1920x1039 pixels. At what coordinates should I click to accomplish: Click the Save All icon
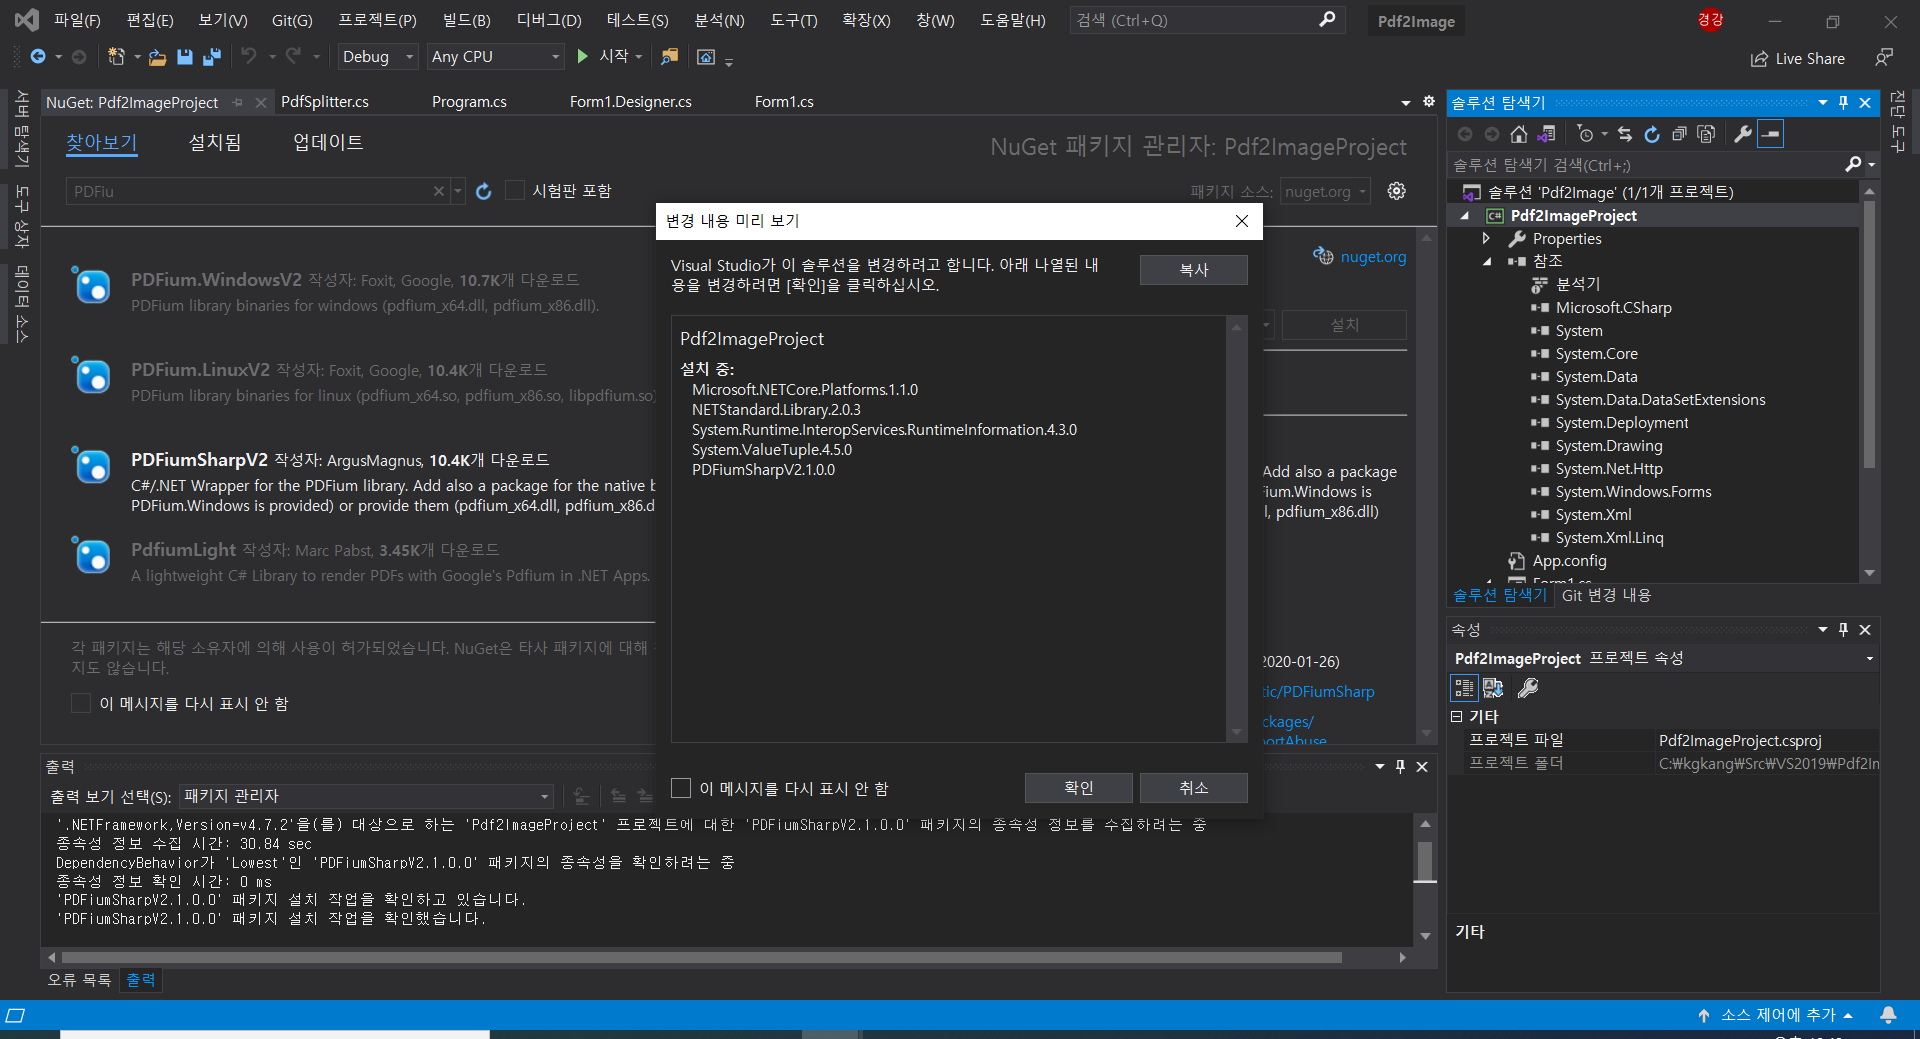coord(211,57)
